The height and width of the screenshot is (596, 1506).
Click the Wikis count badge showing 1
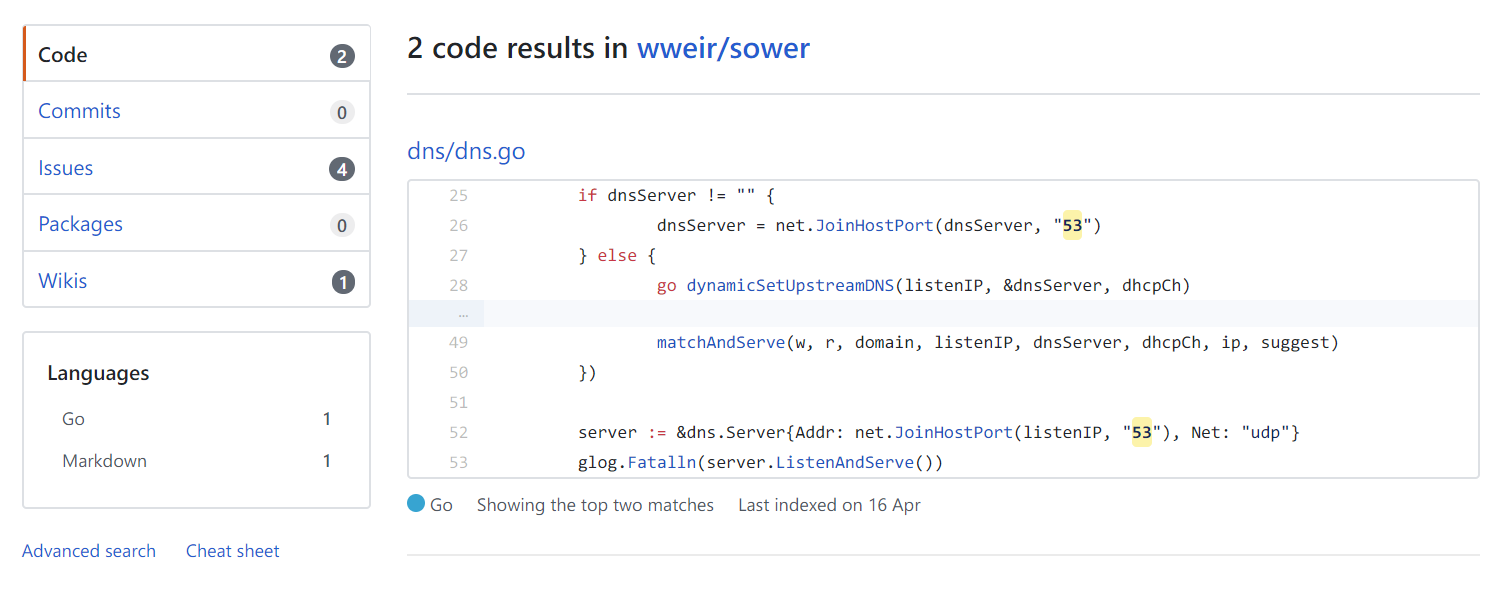coord(342,282)
